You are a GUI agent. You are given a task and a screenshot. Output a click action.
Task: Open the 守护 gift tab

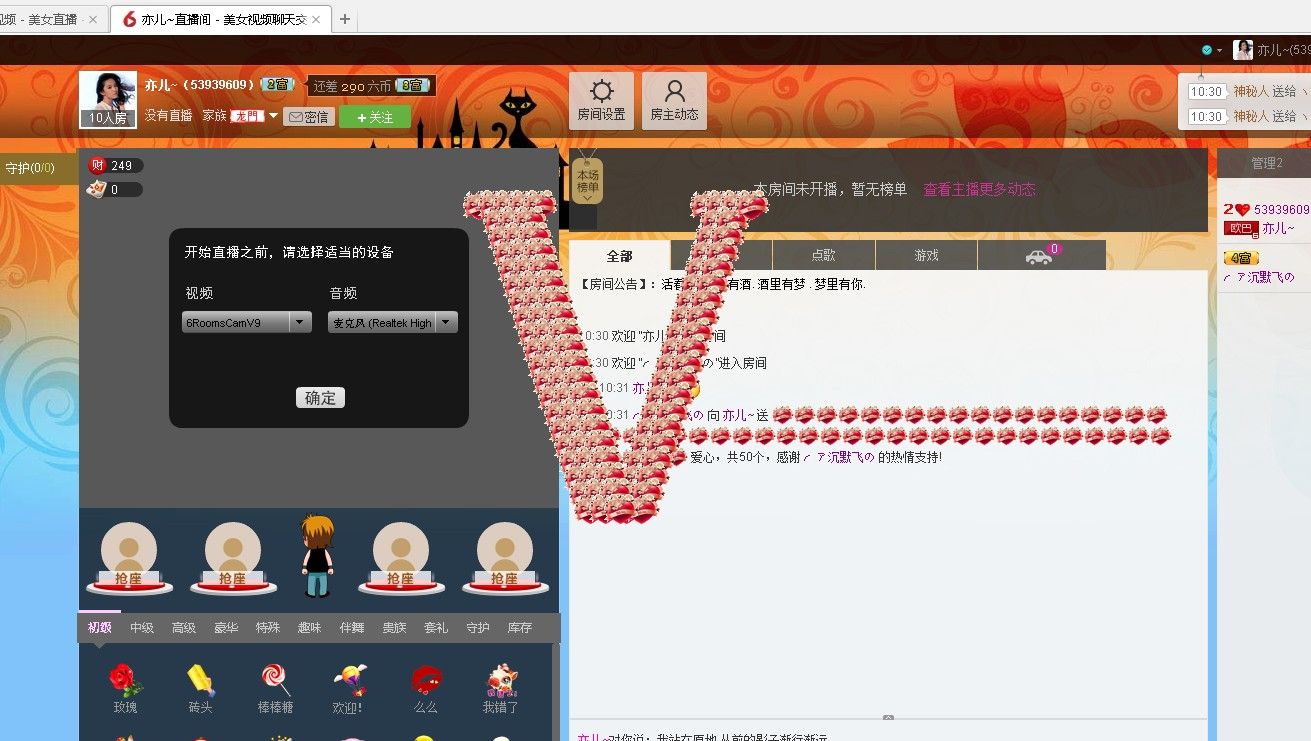(x=478, y=628)
